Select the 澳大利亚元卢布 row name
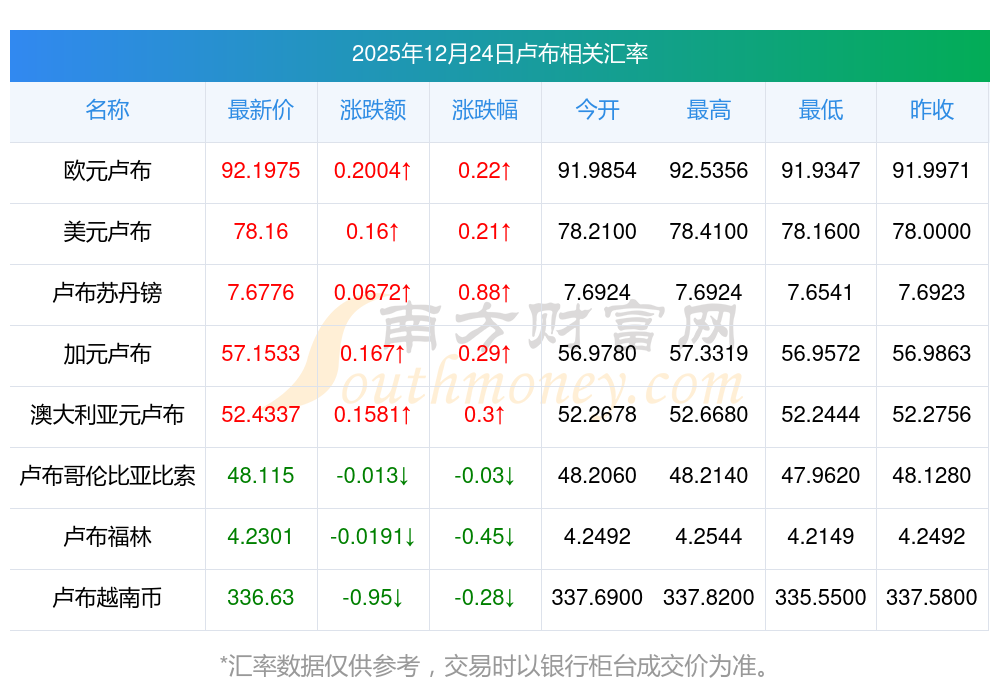 point(107,415)
